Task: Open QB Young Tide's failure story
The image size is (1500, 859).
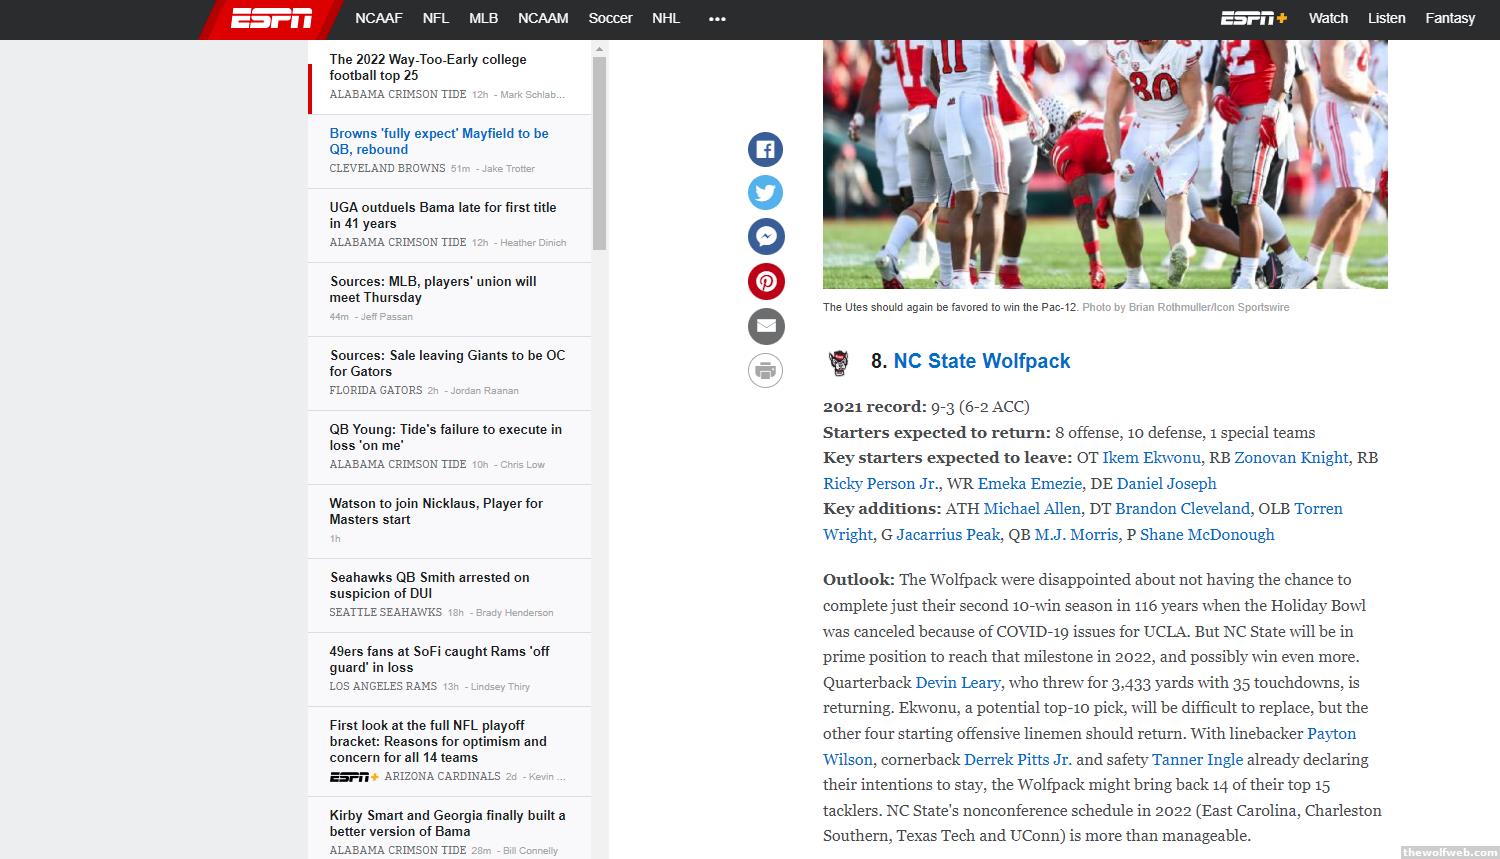Action: pos(446,437)
